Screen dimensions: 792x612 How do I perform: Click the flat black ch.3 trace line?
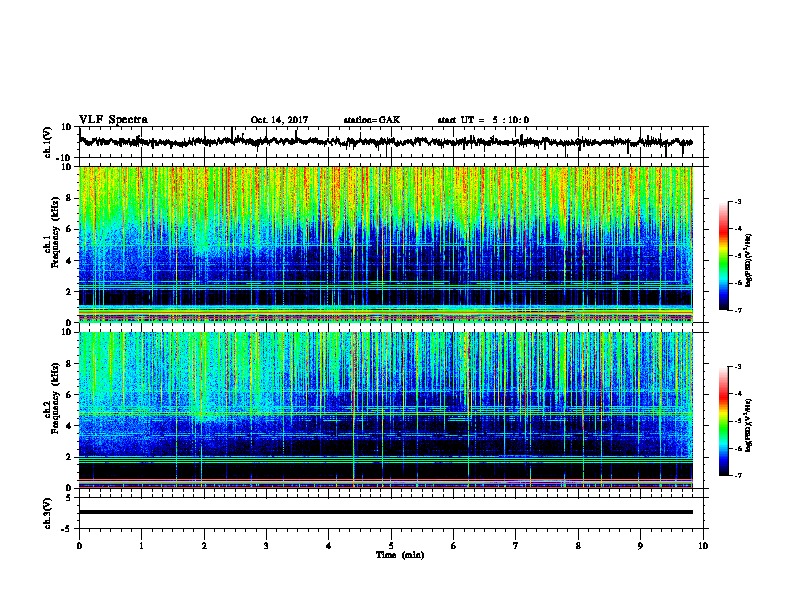(x=385, y=512)
